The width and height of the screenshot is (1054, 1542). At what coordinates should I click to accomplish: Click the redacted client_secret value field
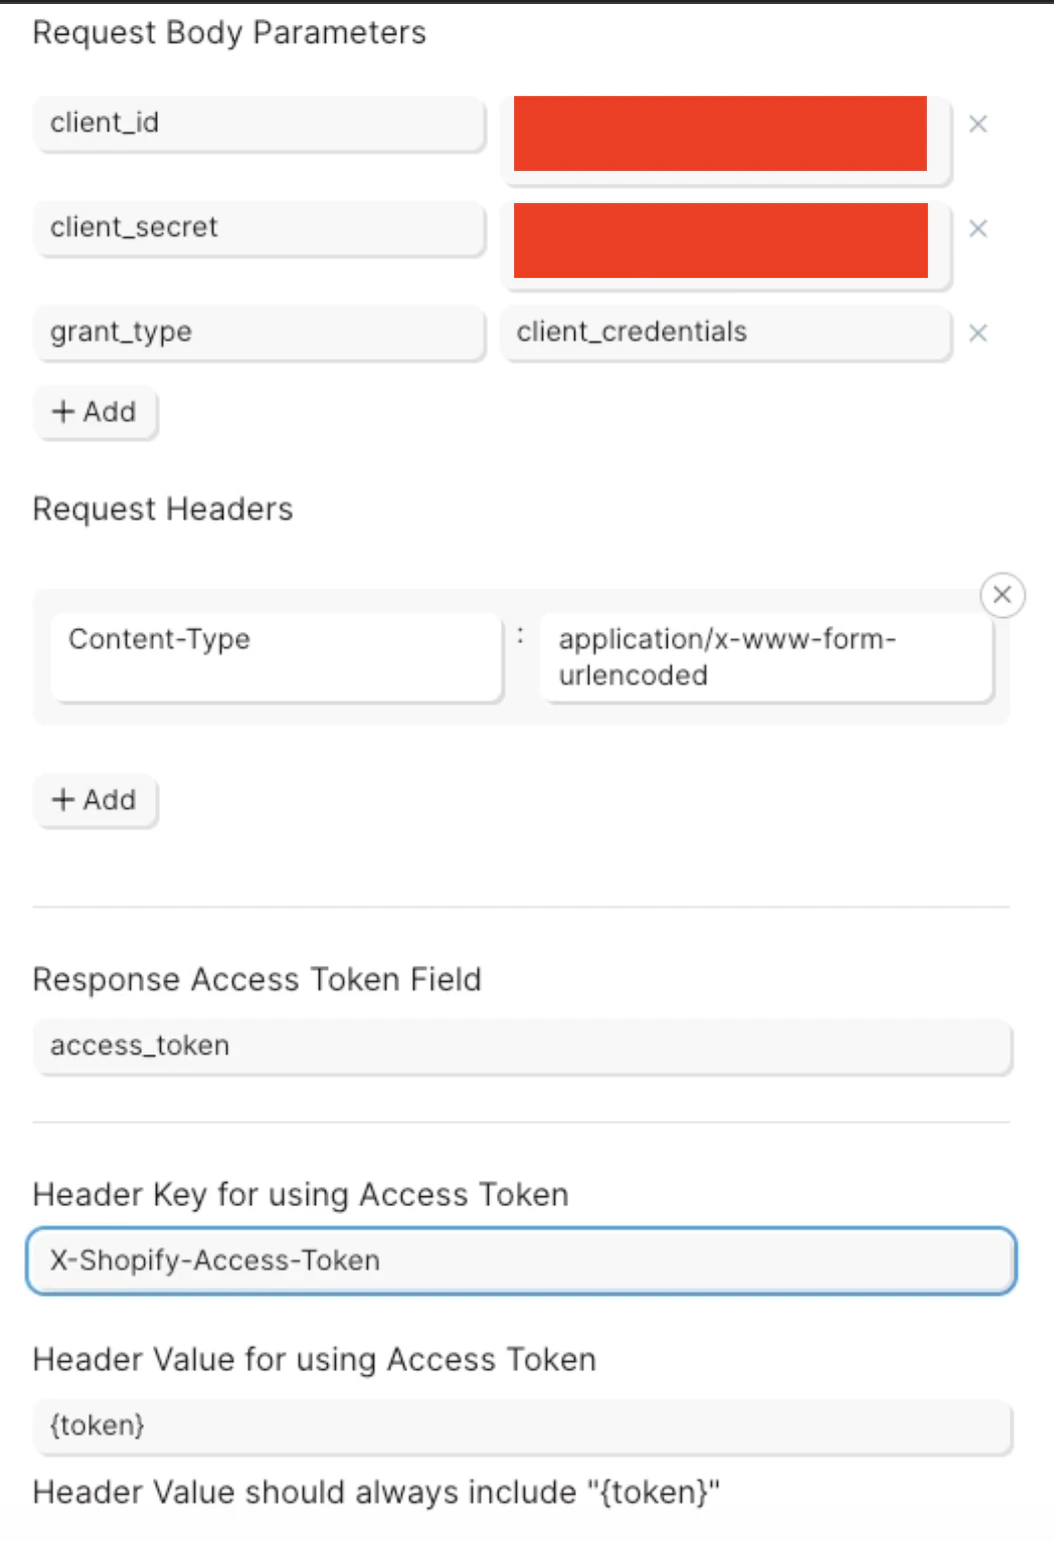(x=722, y=240)
